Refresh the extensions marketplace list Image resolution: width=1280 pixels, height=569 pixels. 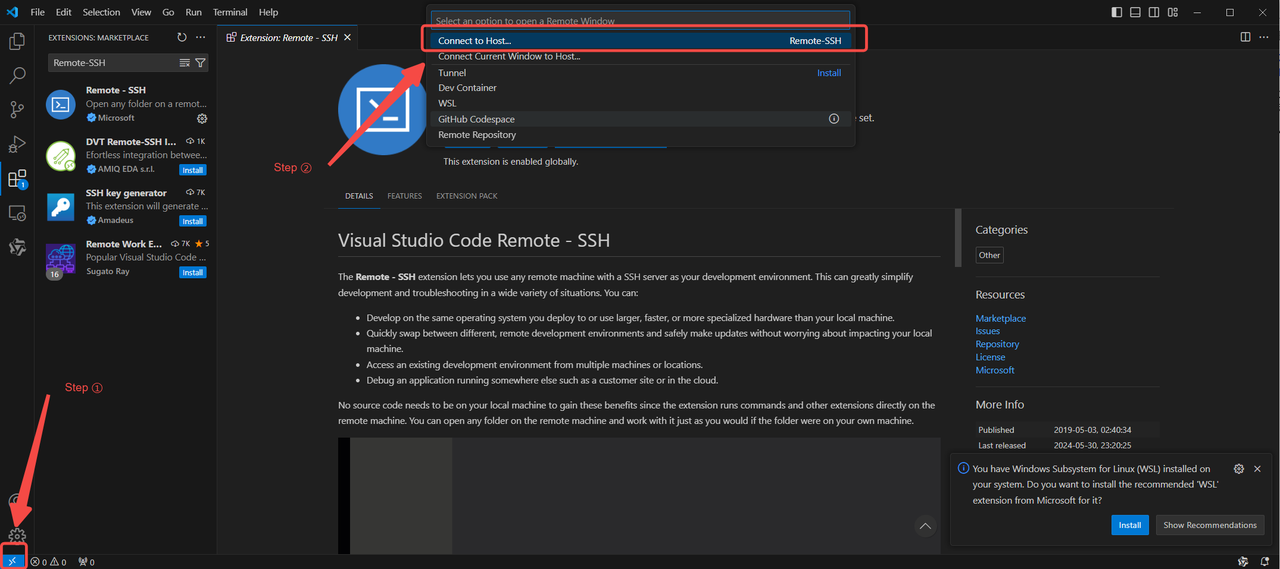tap(182, 37)
